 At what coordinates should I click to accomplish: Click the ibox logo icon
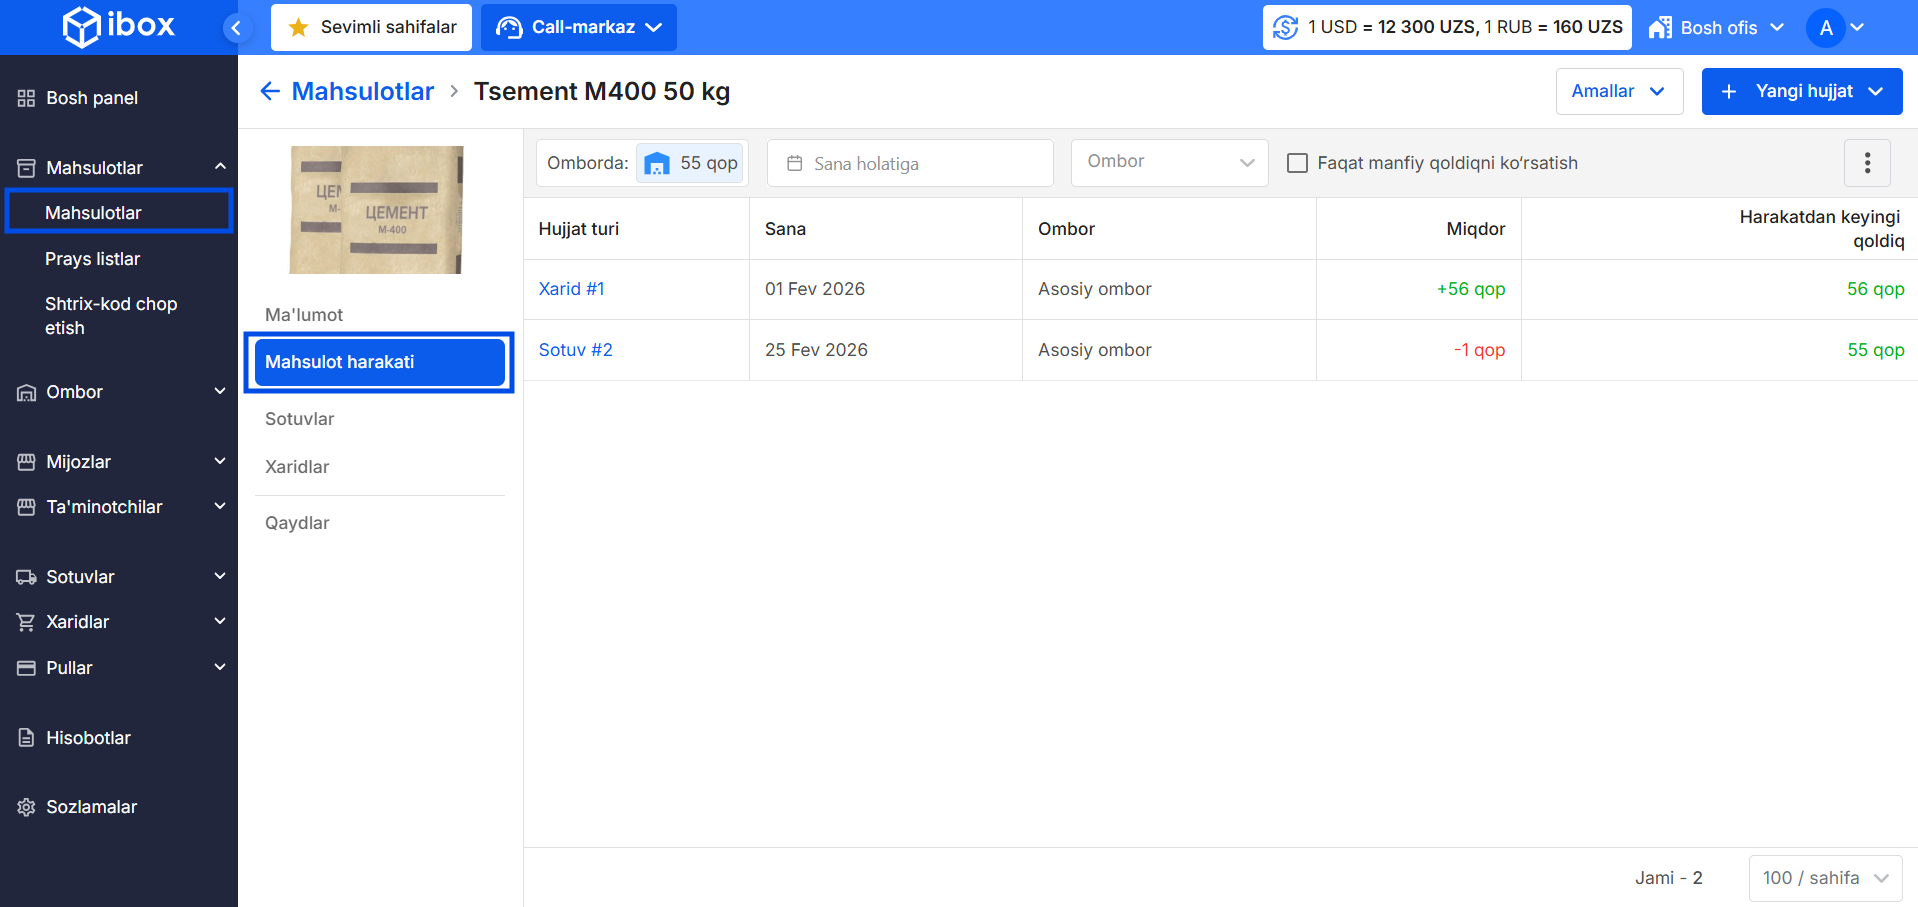[81, 27]
